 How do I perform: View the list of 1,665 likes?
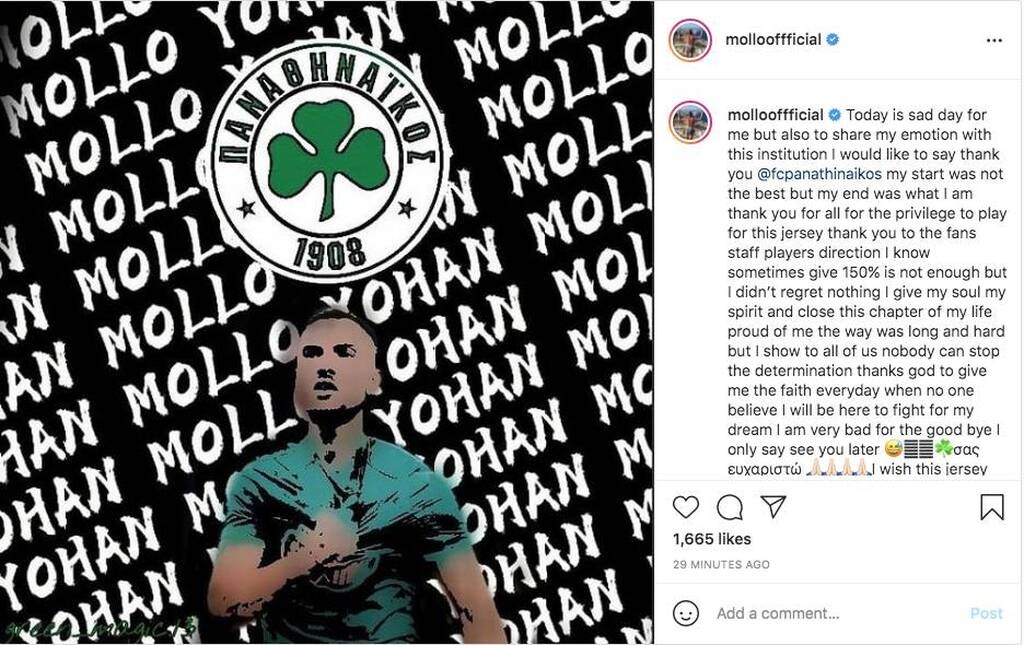(711, 539)
